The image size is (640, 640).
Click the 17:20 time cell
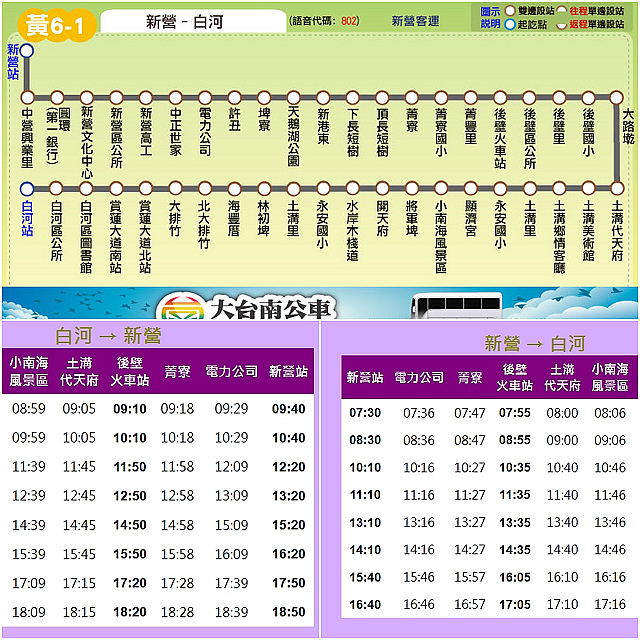pos(130,583)
